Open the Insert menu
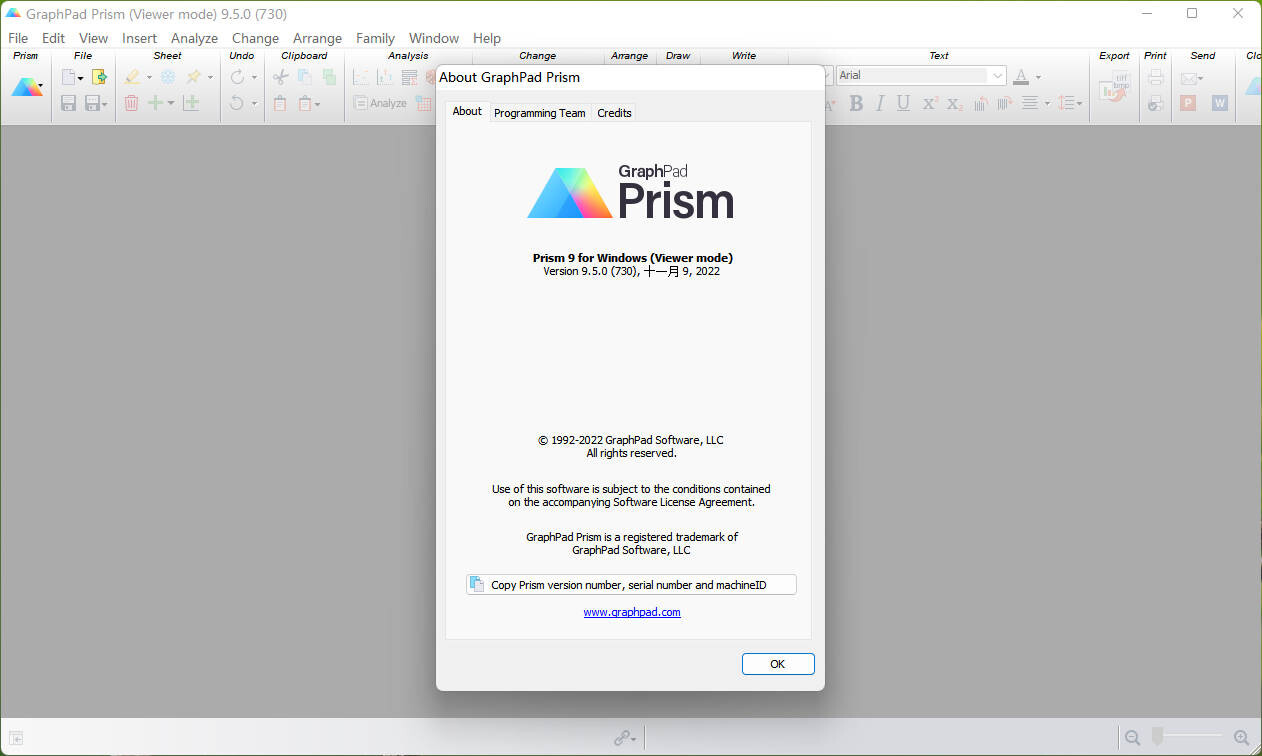The height and width of the screenshot is (756, 1262). 140,38
